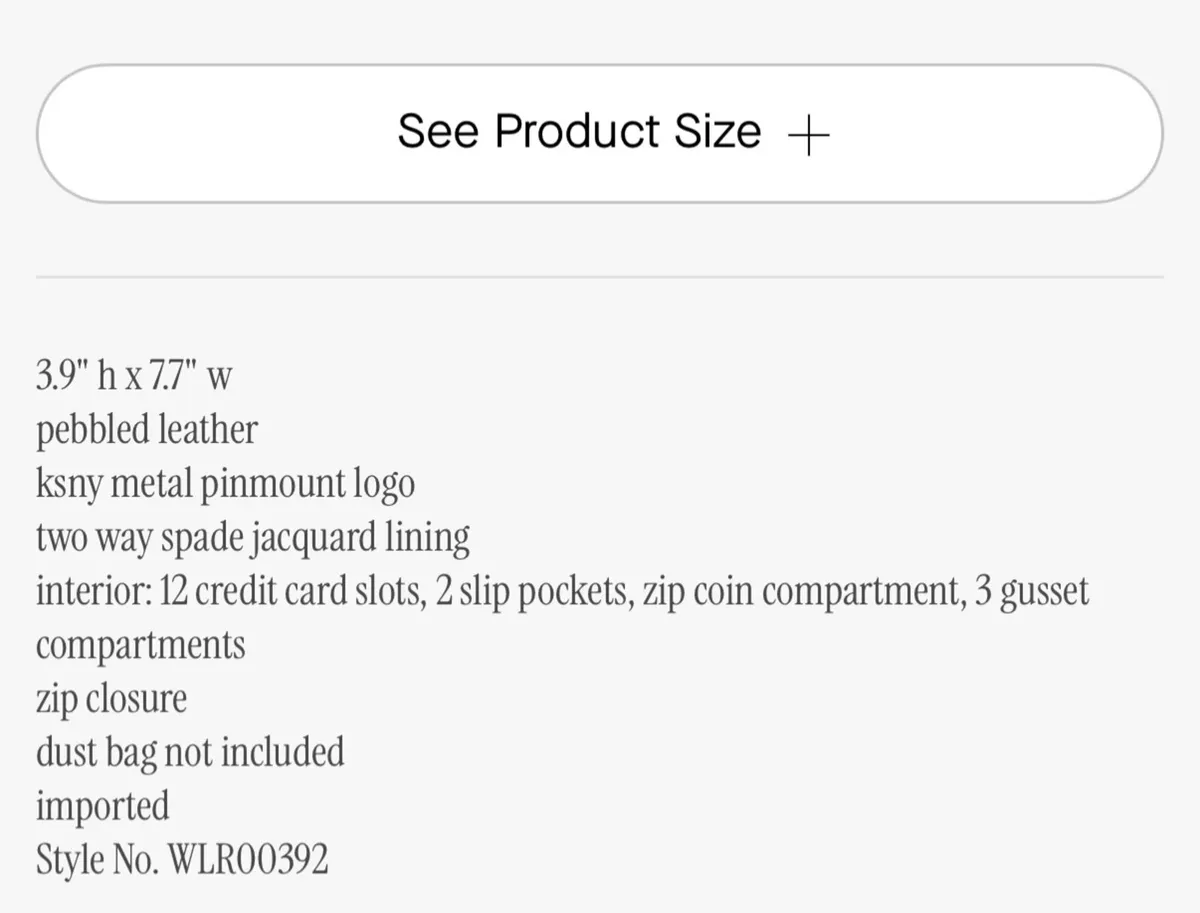This screenshot has height=913, width=1200.
Task: Click the plus icon beside See Product Size
Action: point(809,134)
